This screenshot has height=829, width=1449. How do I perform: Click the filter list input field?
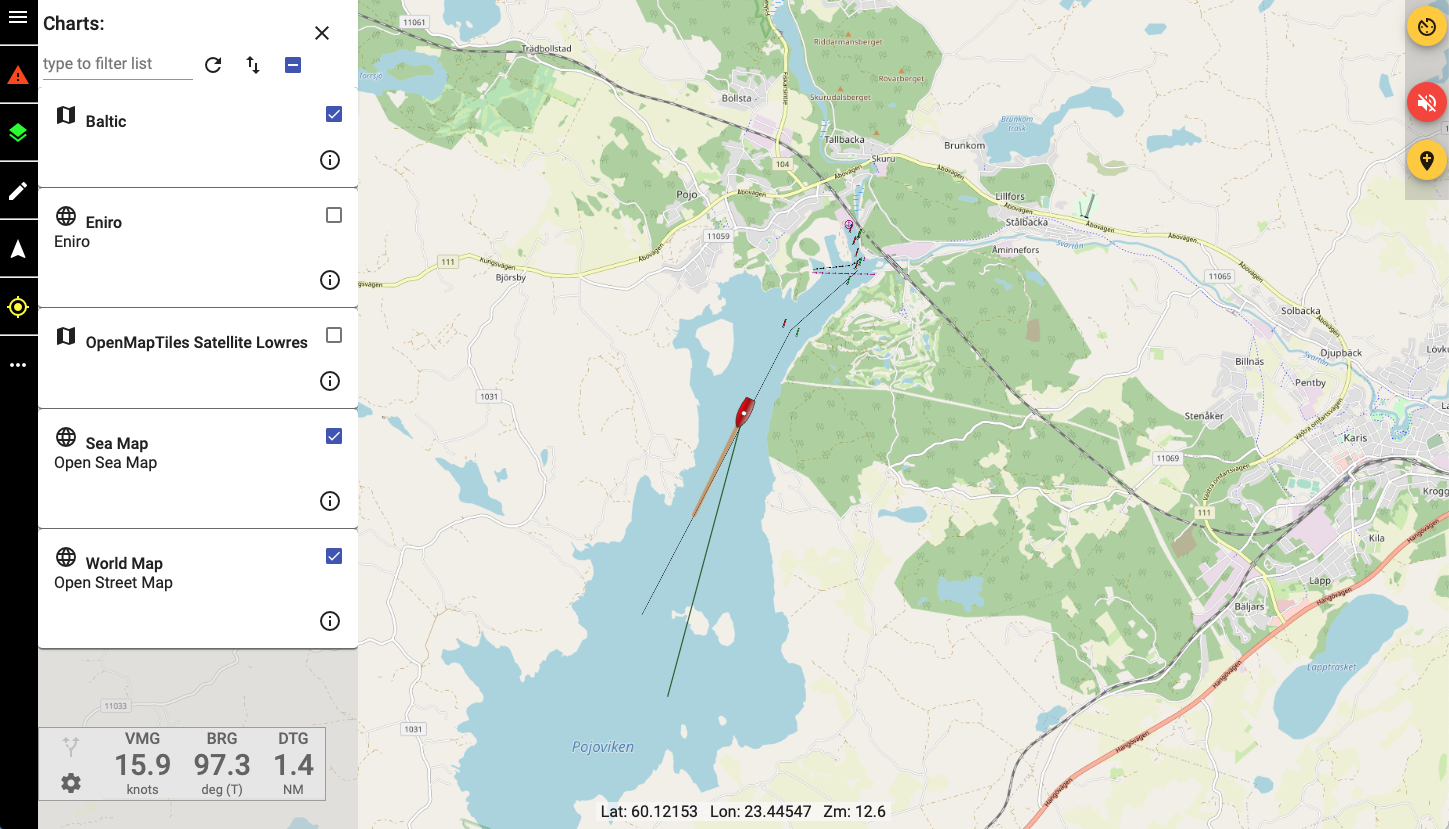[x=118, y=64]
